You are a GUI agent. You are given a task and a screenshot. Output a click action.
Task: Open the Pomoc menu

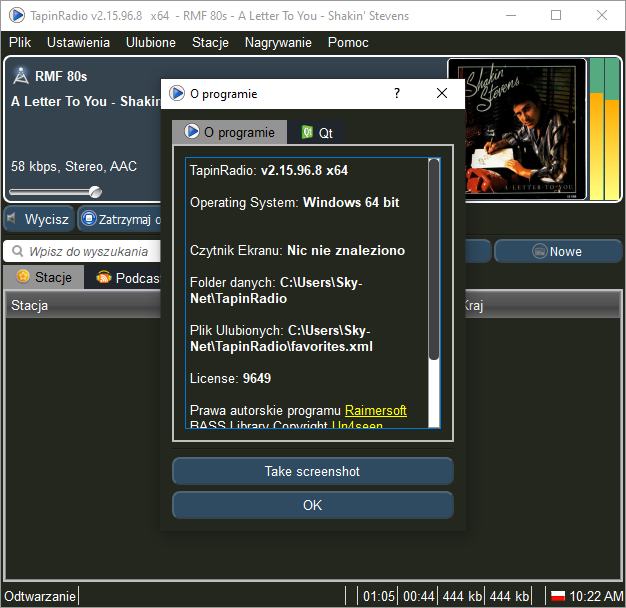click(348, 42)
